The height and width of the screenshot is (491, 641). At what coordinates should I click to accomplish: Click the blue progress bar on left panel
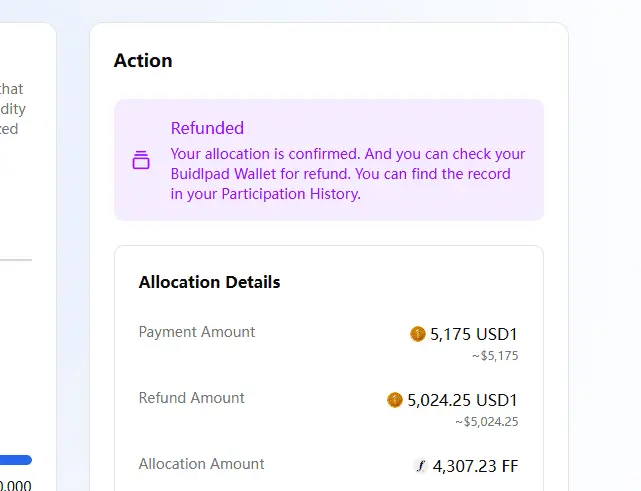tap(16, 460)
